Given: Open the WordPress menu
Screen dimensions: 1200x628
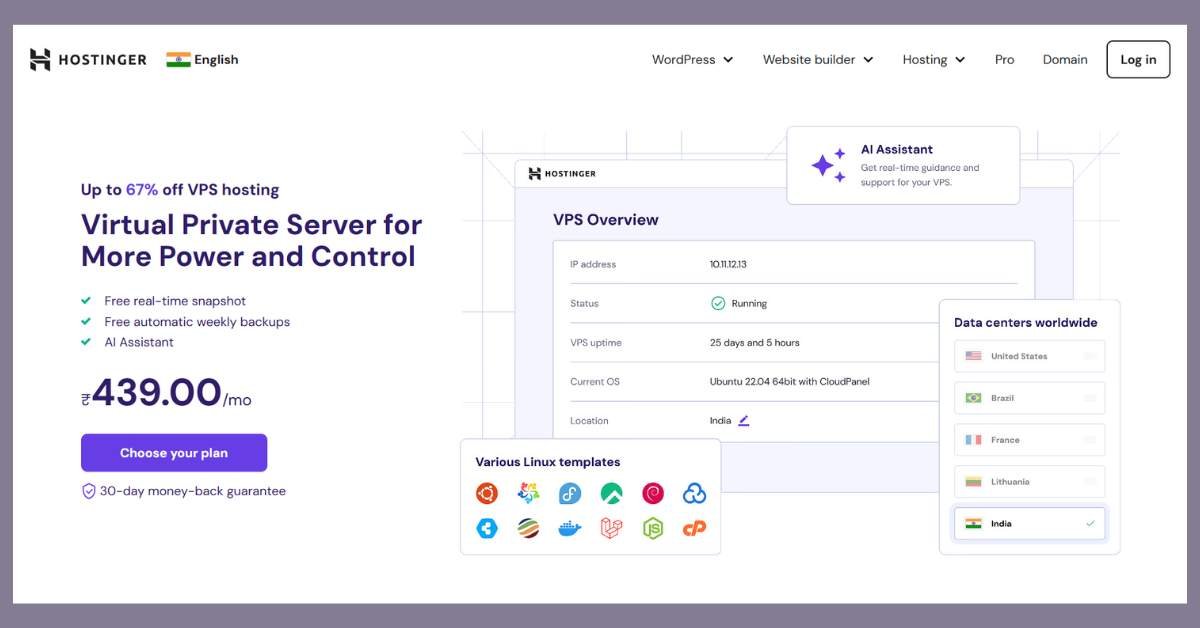Looking at the screenshot, I should (x=692, y=60).
